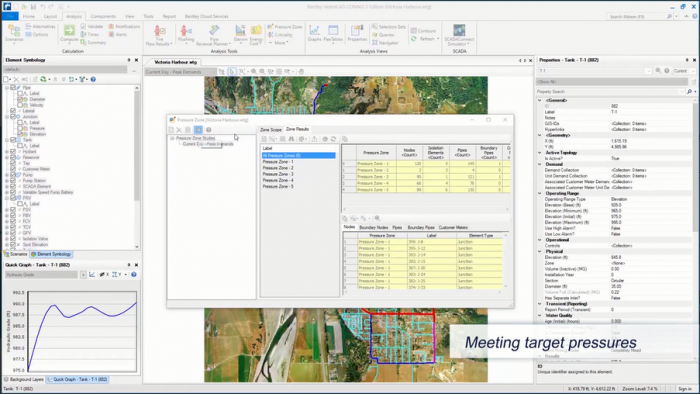Open the Darwin calibration tool
700x394 pixels.
pyautogui.click(x=240, y=34)
